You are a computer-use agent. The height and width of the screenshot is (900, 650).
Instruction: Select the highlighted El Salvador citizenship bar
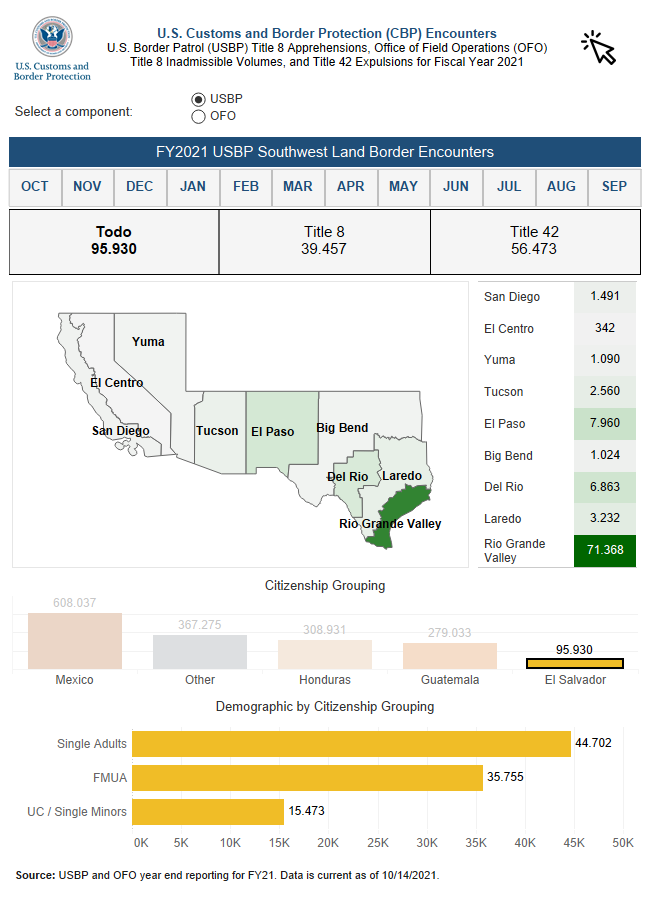pos(575,663)
